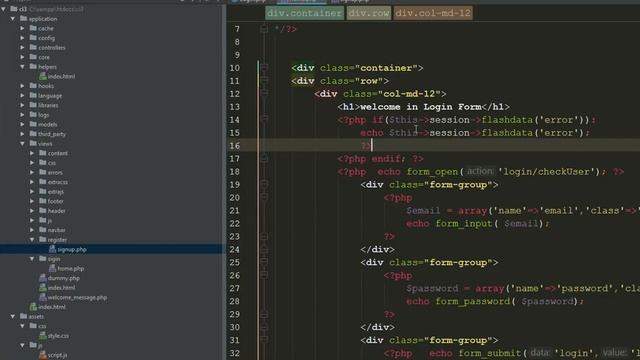This screenshot has width=640, height=360.
Task: Click line number 24 in the gutter
Action: pos(235,249)
